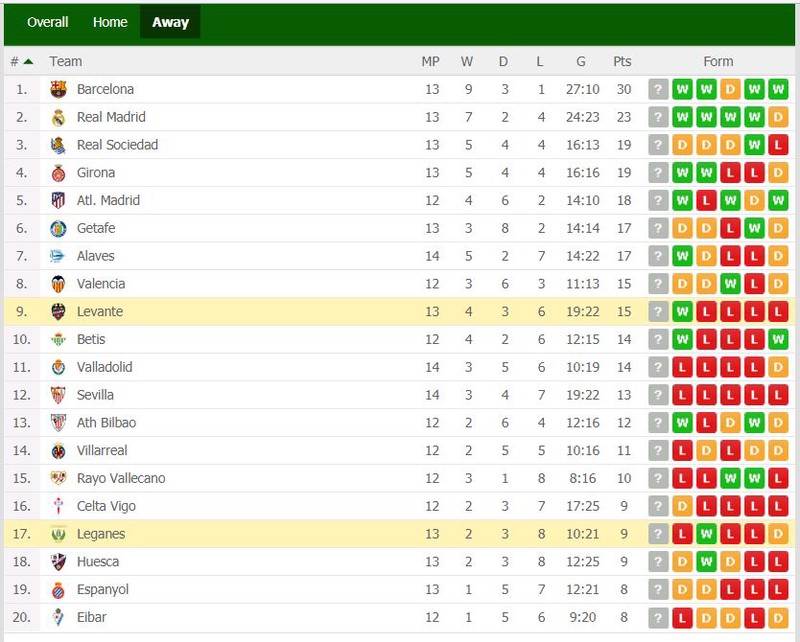Switch to the Overall standings tab
This screenshot has width=800, height=642.
click(47, 22)
